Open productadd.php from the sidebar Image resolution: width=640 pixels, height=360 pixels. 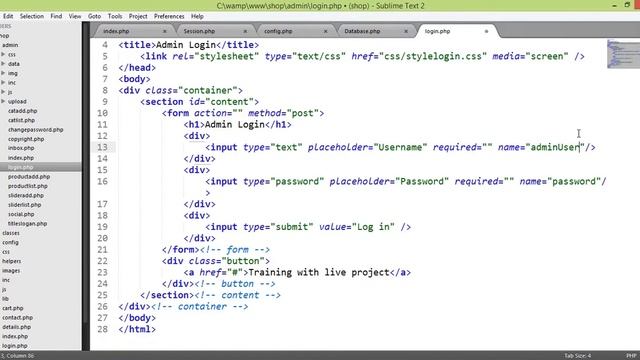(x=29, y=176)
